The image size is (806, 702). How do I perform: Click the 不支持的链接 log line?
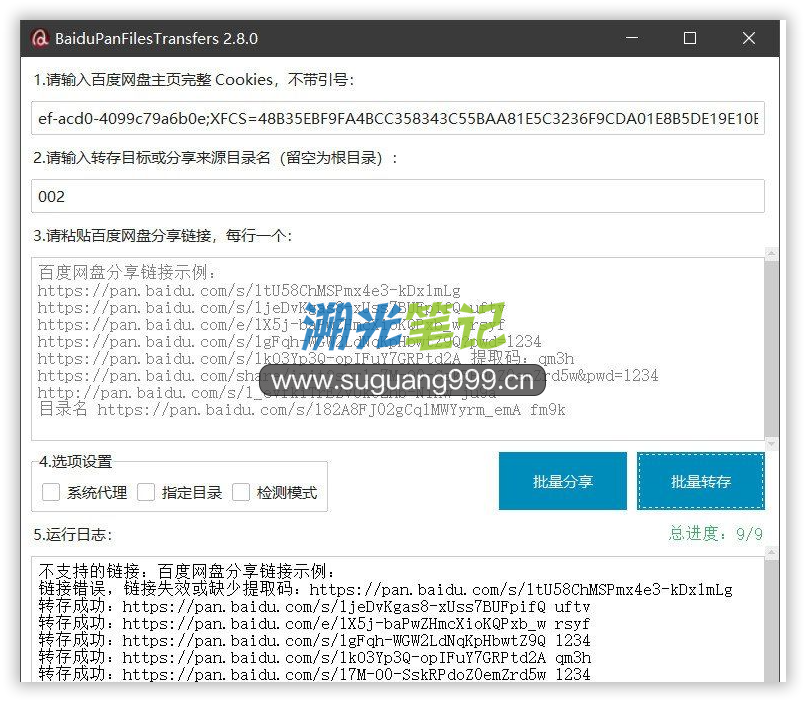pyautogui.click(x=187, y=571)
